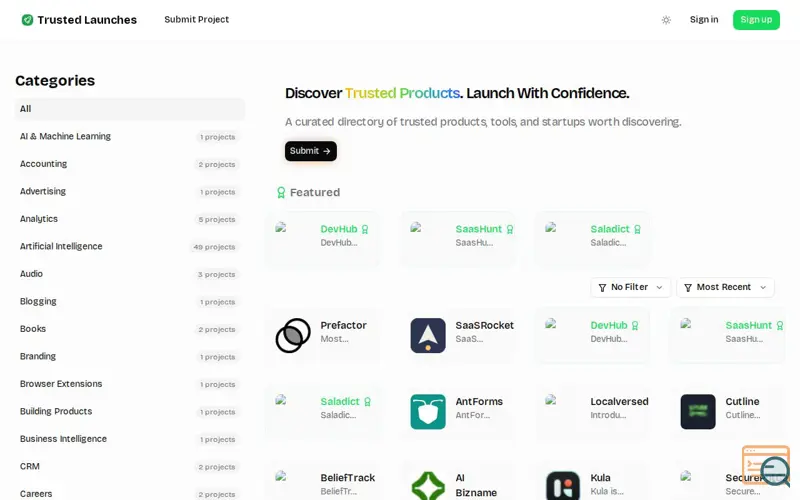Click the green Sign up button

pyautogui.click(x=756, y=19)
